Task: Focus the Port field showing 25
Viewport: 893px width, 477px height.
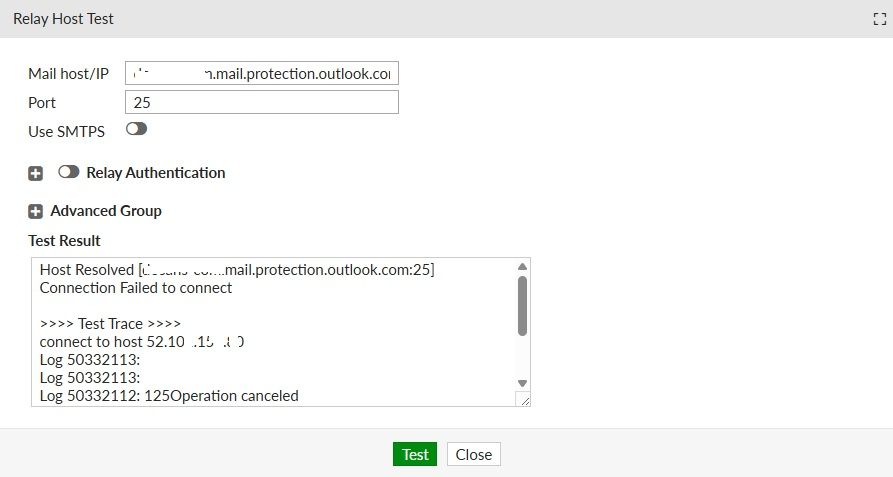Action: [262, 102]
